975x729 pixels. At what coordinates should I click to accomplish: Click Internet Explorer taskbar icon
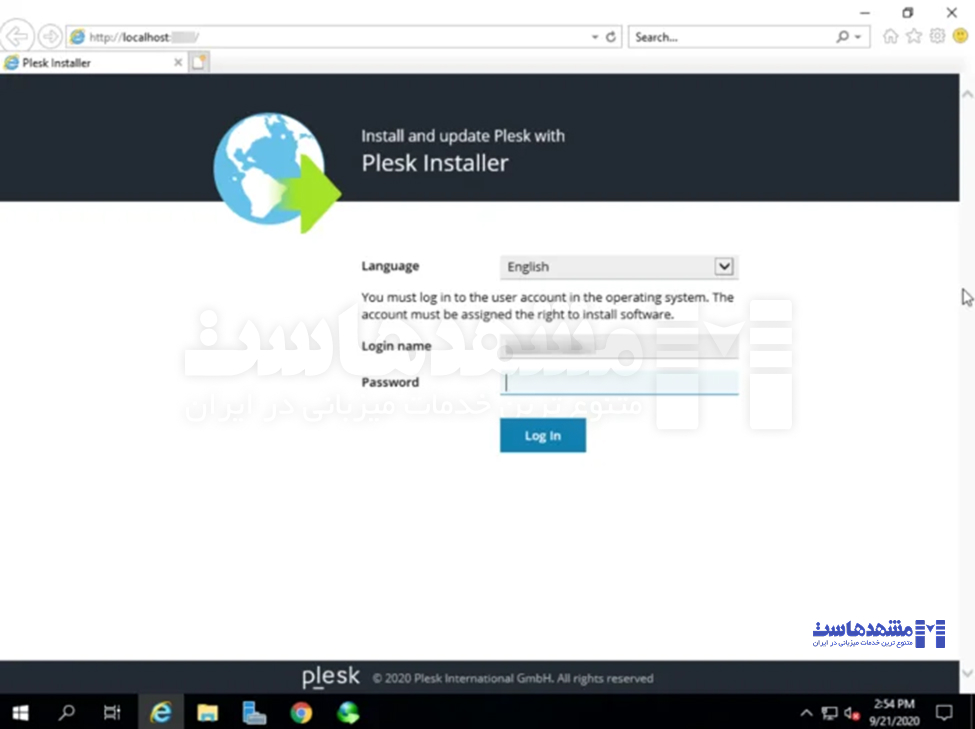(160, 712)
